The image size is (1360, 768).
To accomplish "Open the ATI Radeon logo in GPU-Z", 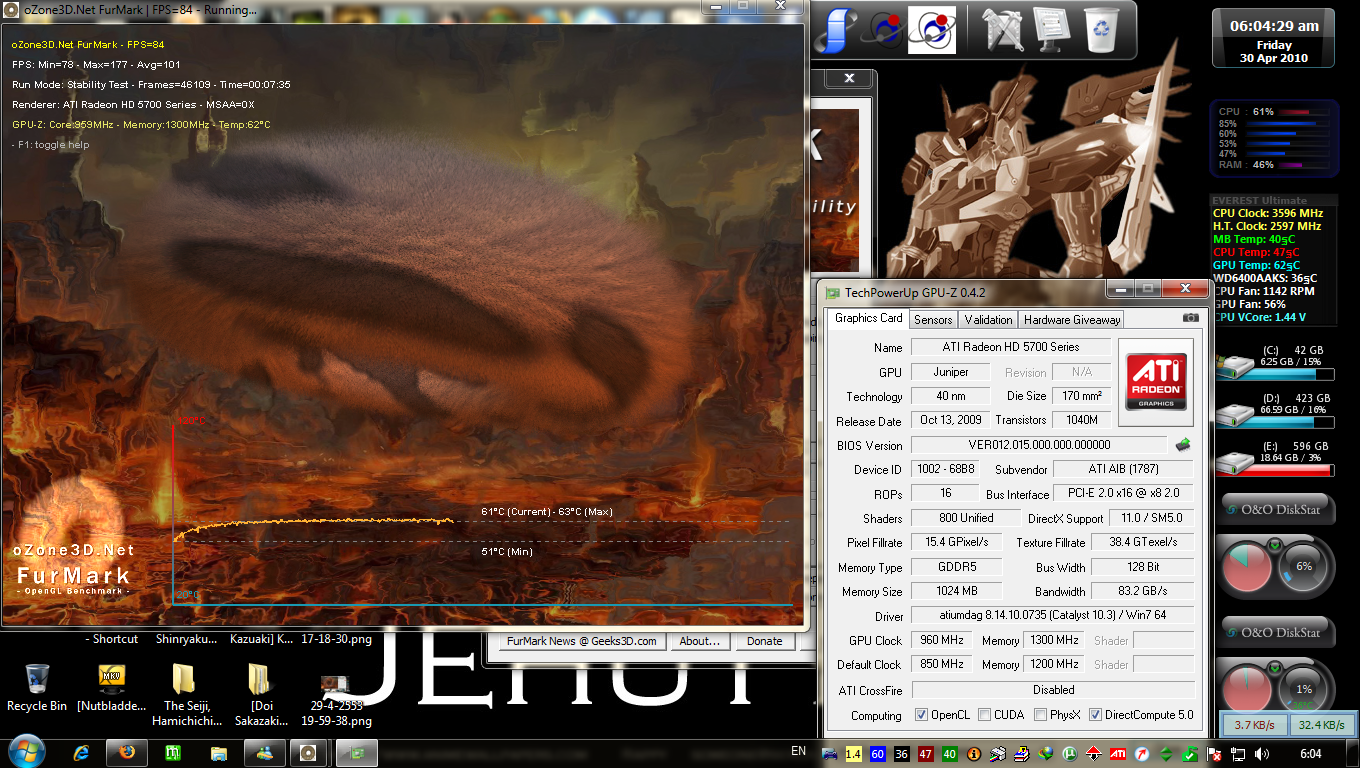I will (1156, 379).
